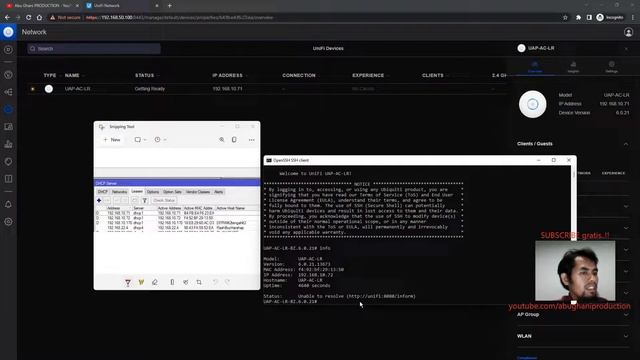Click the browser Reload button

[x=29, y=18]
